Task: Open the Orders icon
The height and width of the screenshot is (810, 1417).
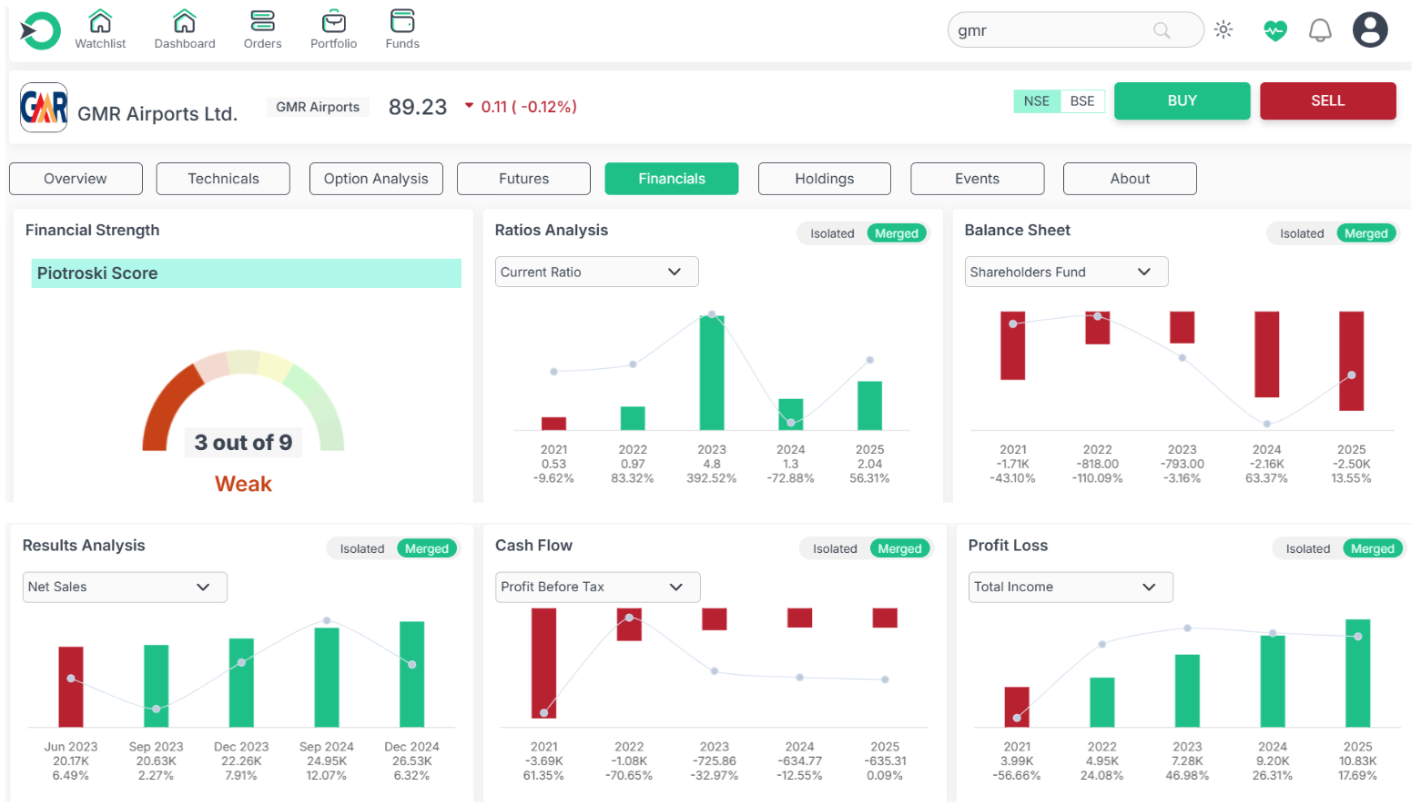Action: [x=262, y=22]
